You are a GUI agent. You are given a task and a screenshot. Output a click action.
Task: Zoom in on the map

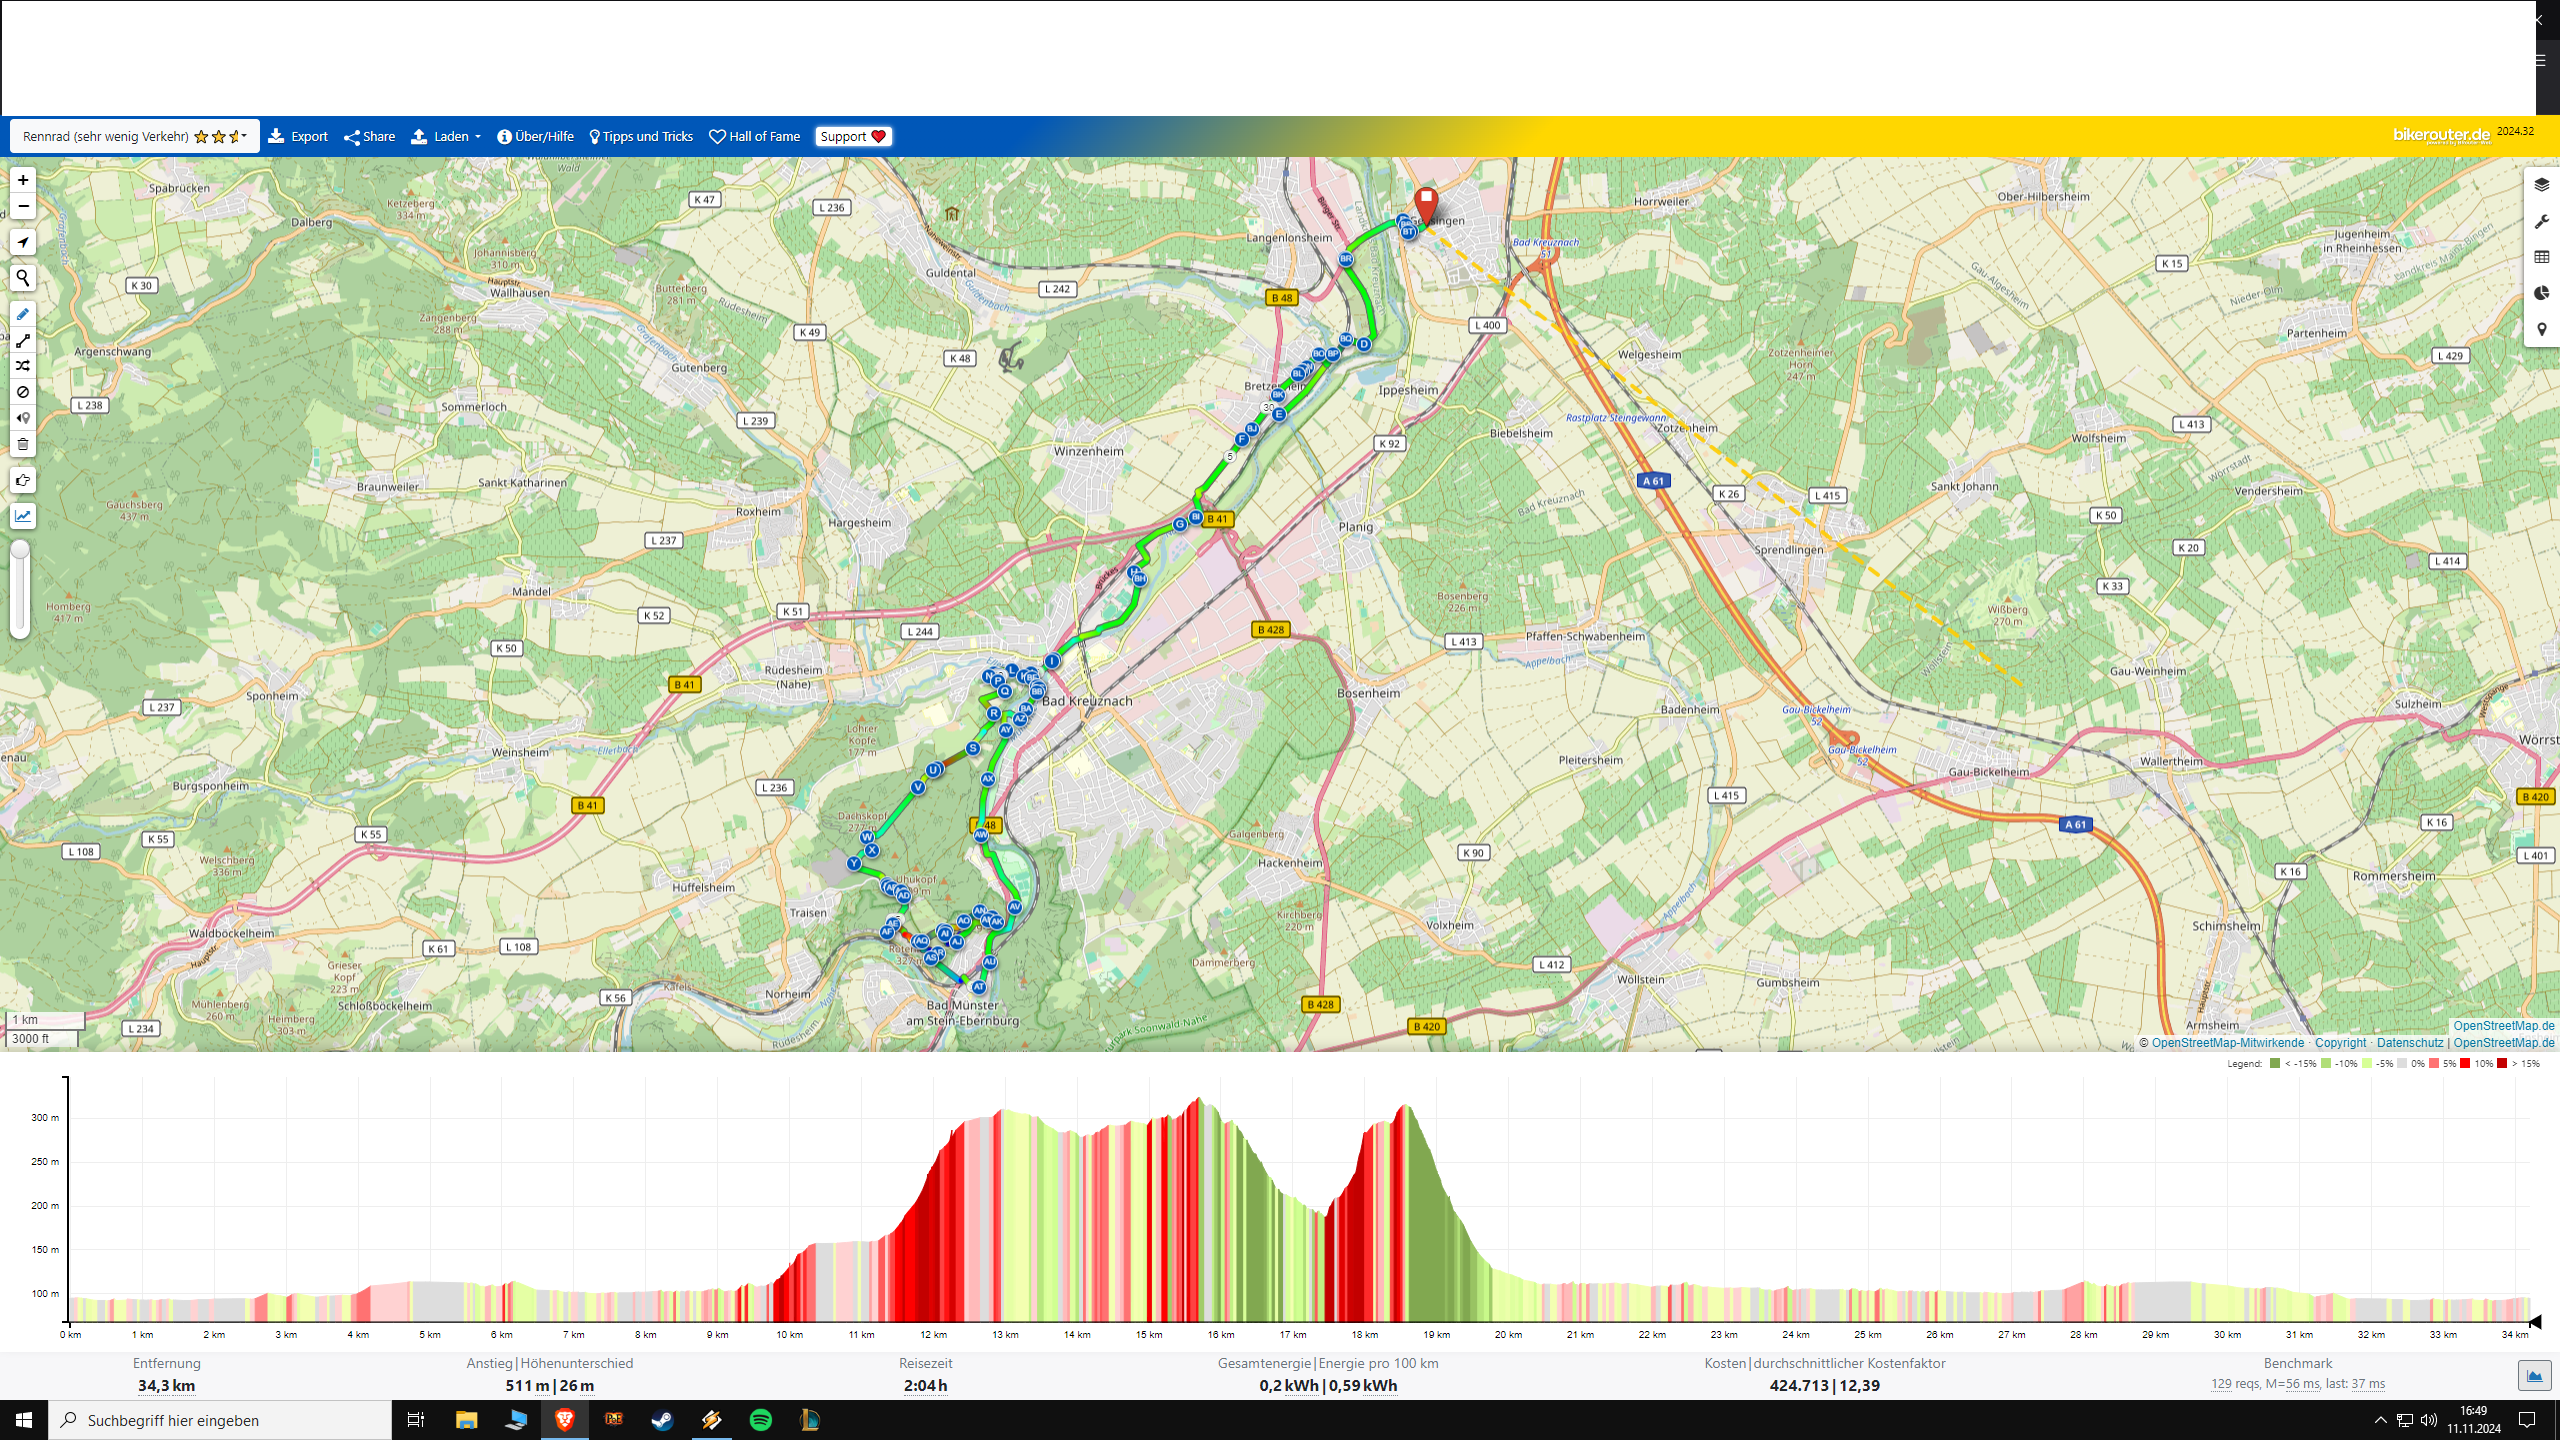coord(22,180)
